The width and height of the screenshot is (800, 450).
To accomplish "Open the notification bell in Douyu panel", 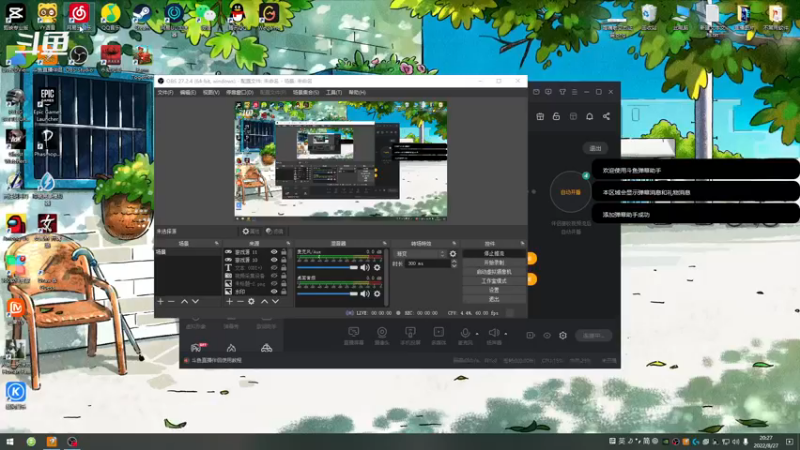I will 590,116.
